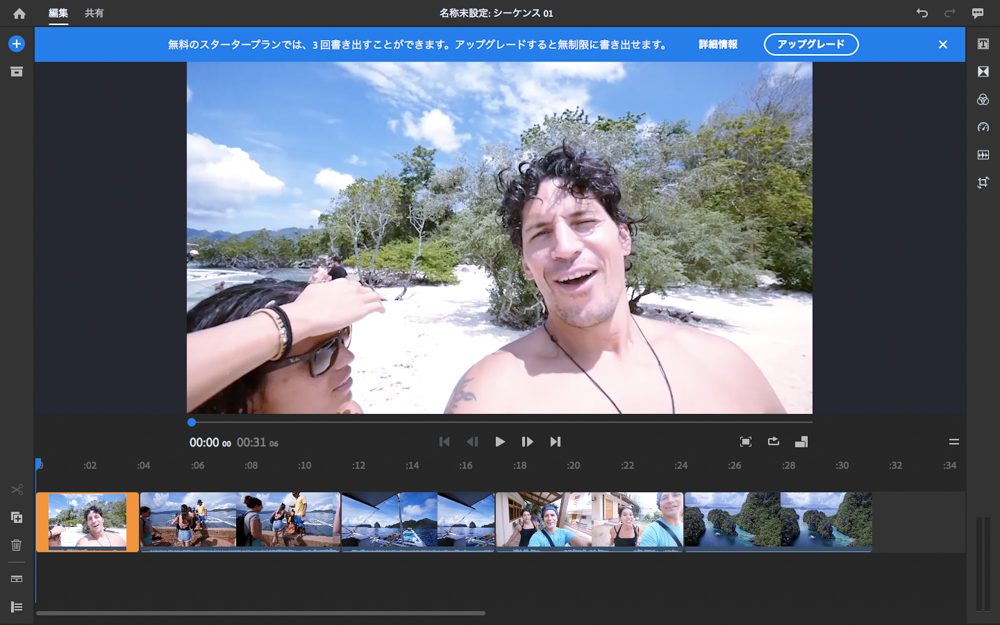Click the :10 mark on ruler

(305, 466)
